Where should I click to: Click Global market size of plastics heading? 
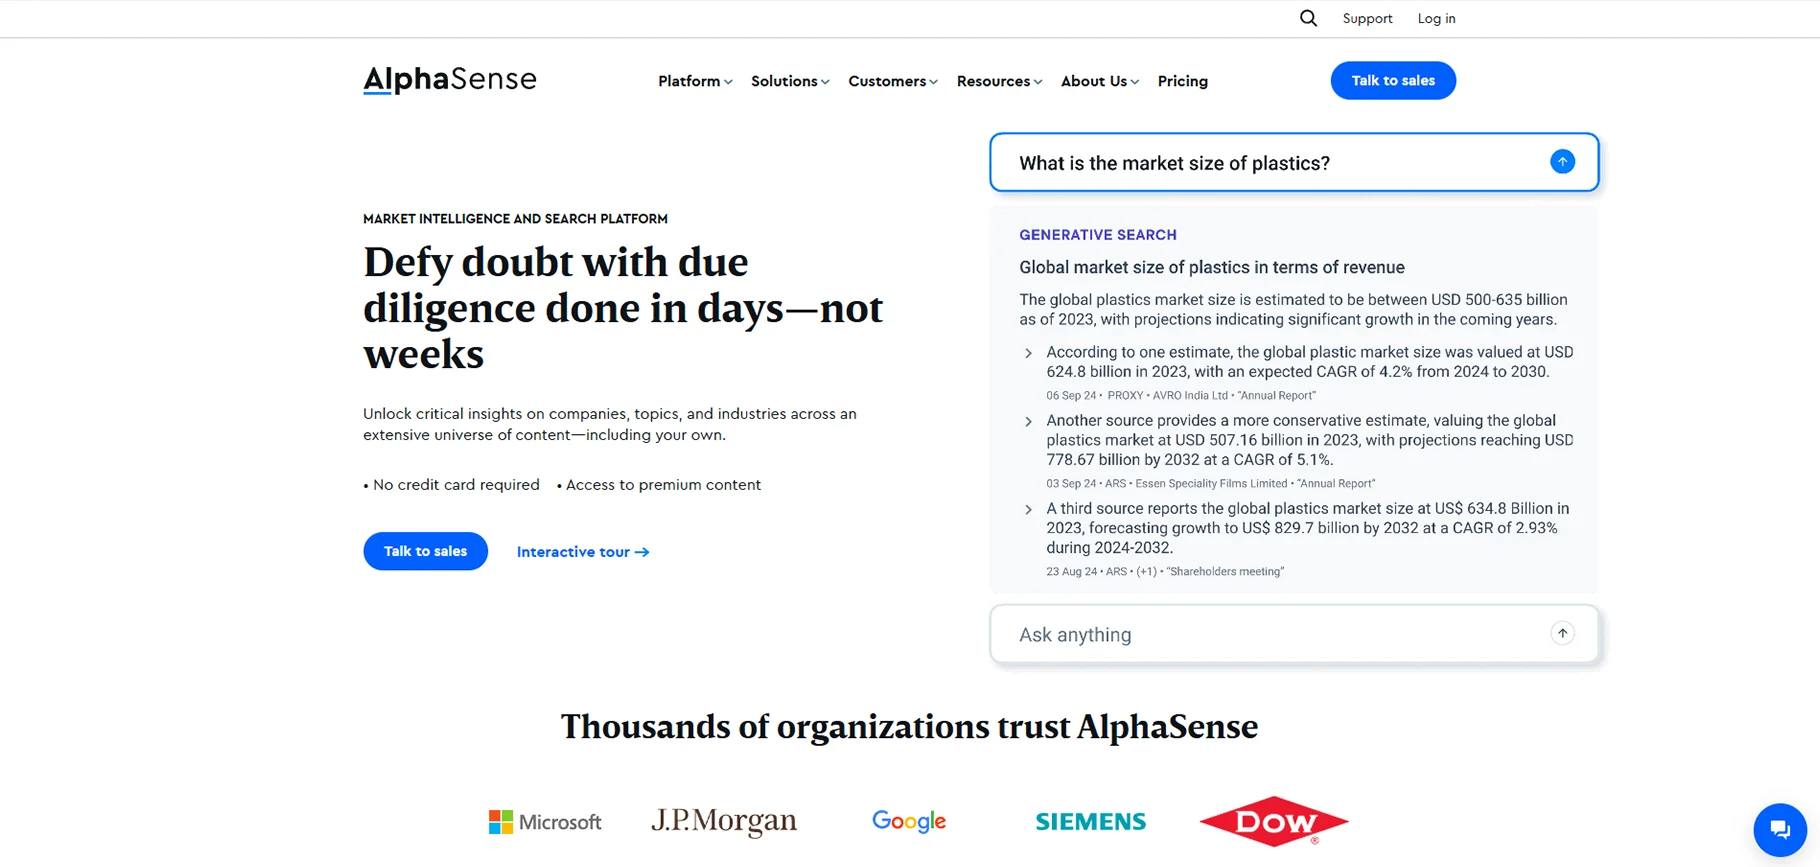coord(1212,267)
